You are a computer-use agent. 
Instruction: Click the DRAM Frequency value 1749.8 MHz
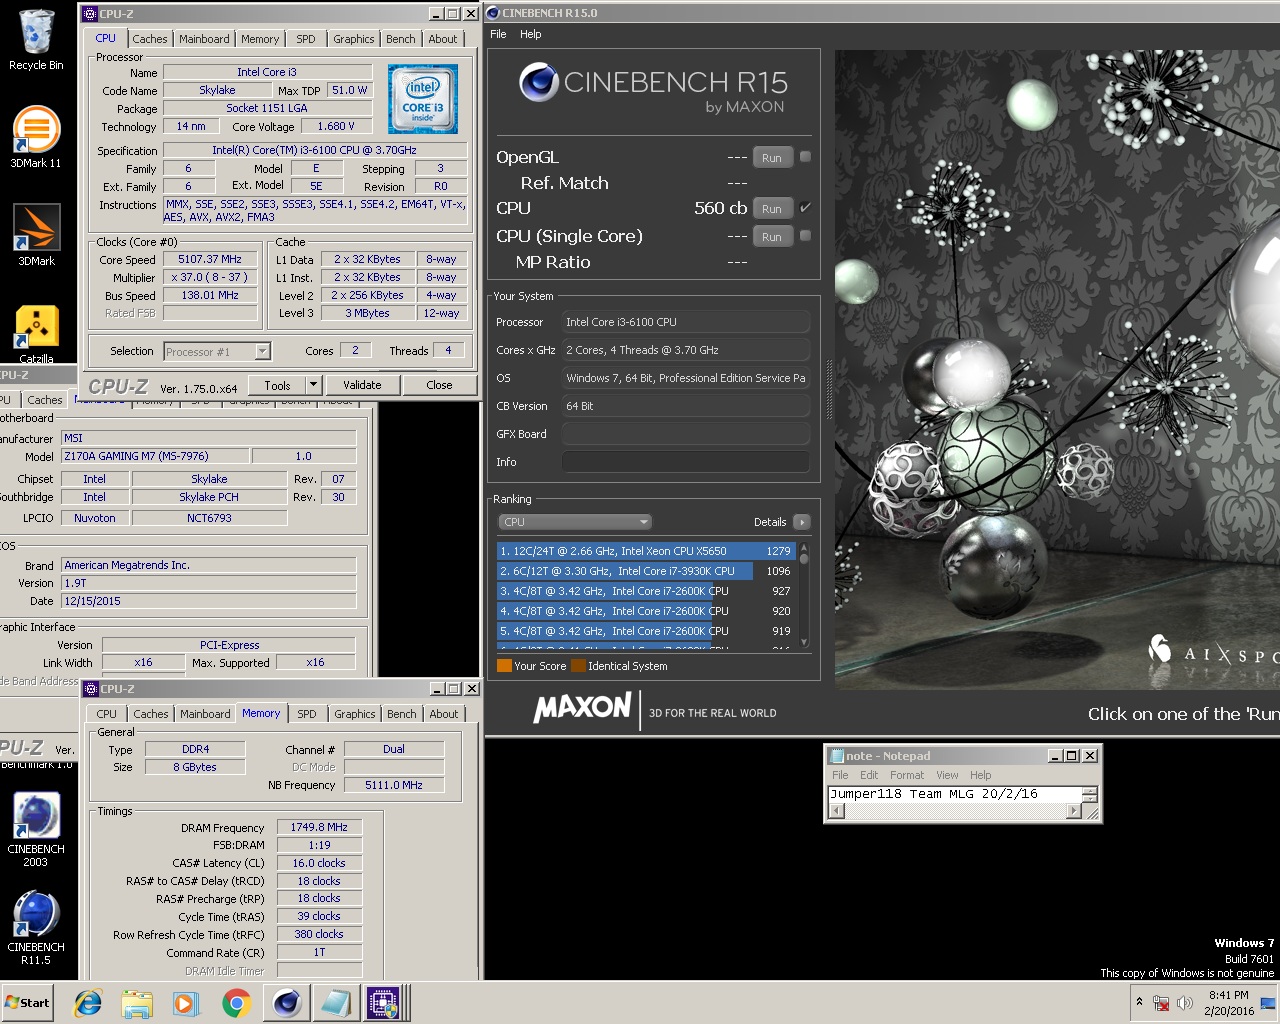pyautogui.click(x=319, y=827)
